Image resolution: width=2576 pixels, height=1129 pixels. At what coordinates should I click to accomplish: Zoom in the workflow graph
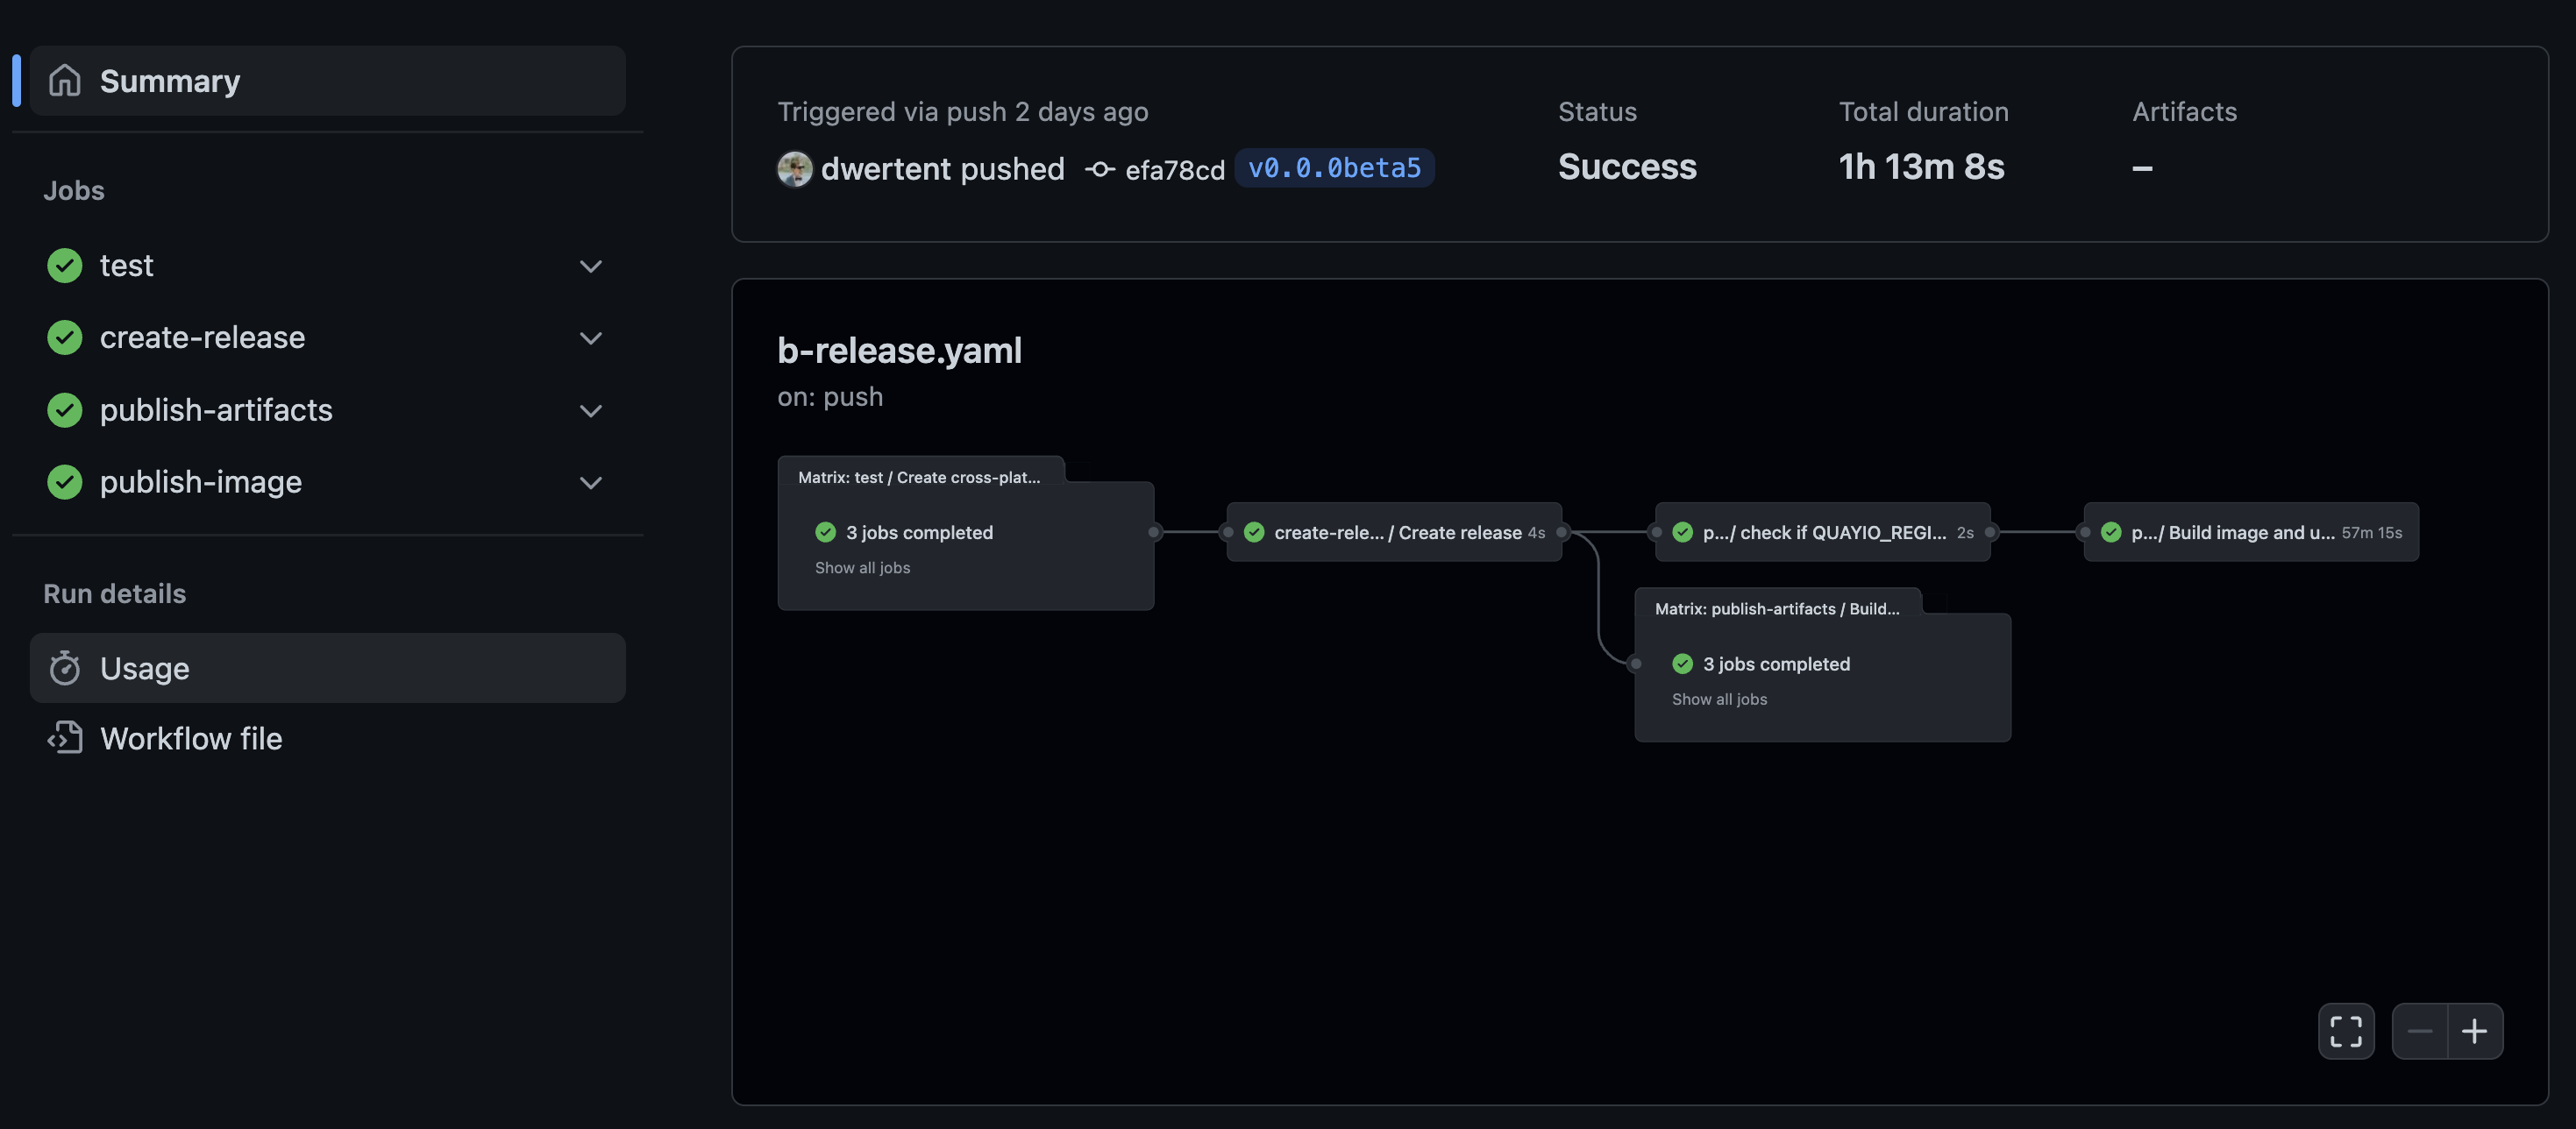coord(2475,1031)
